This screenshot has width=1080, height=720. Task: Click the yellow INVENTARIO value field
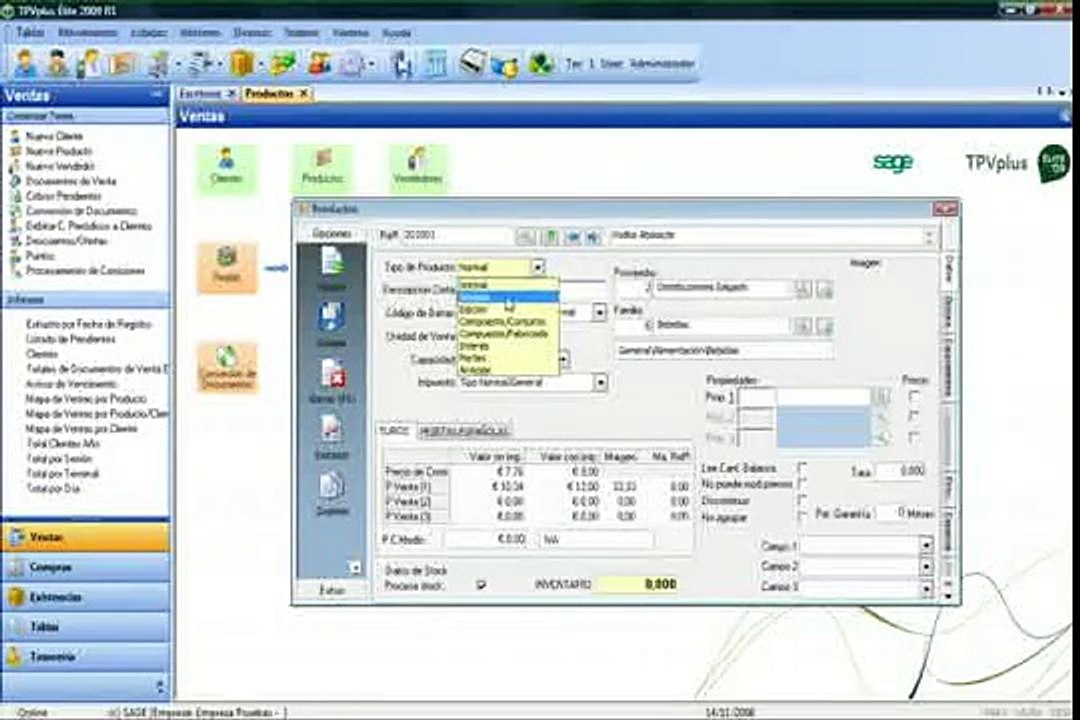coord(638,584)
